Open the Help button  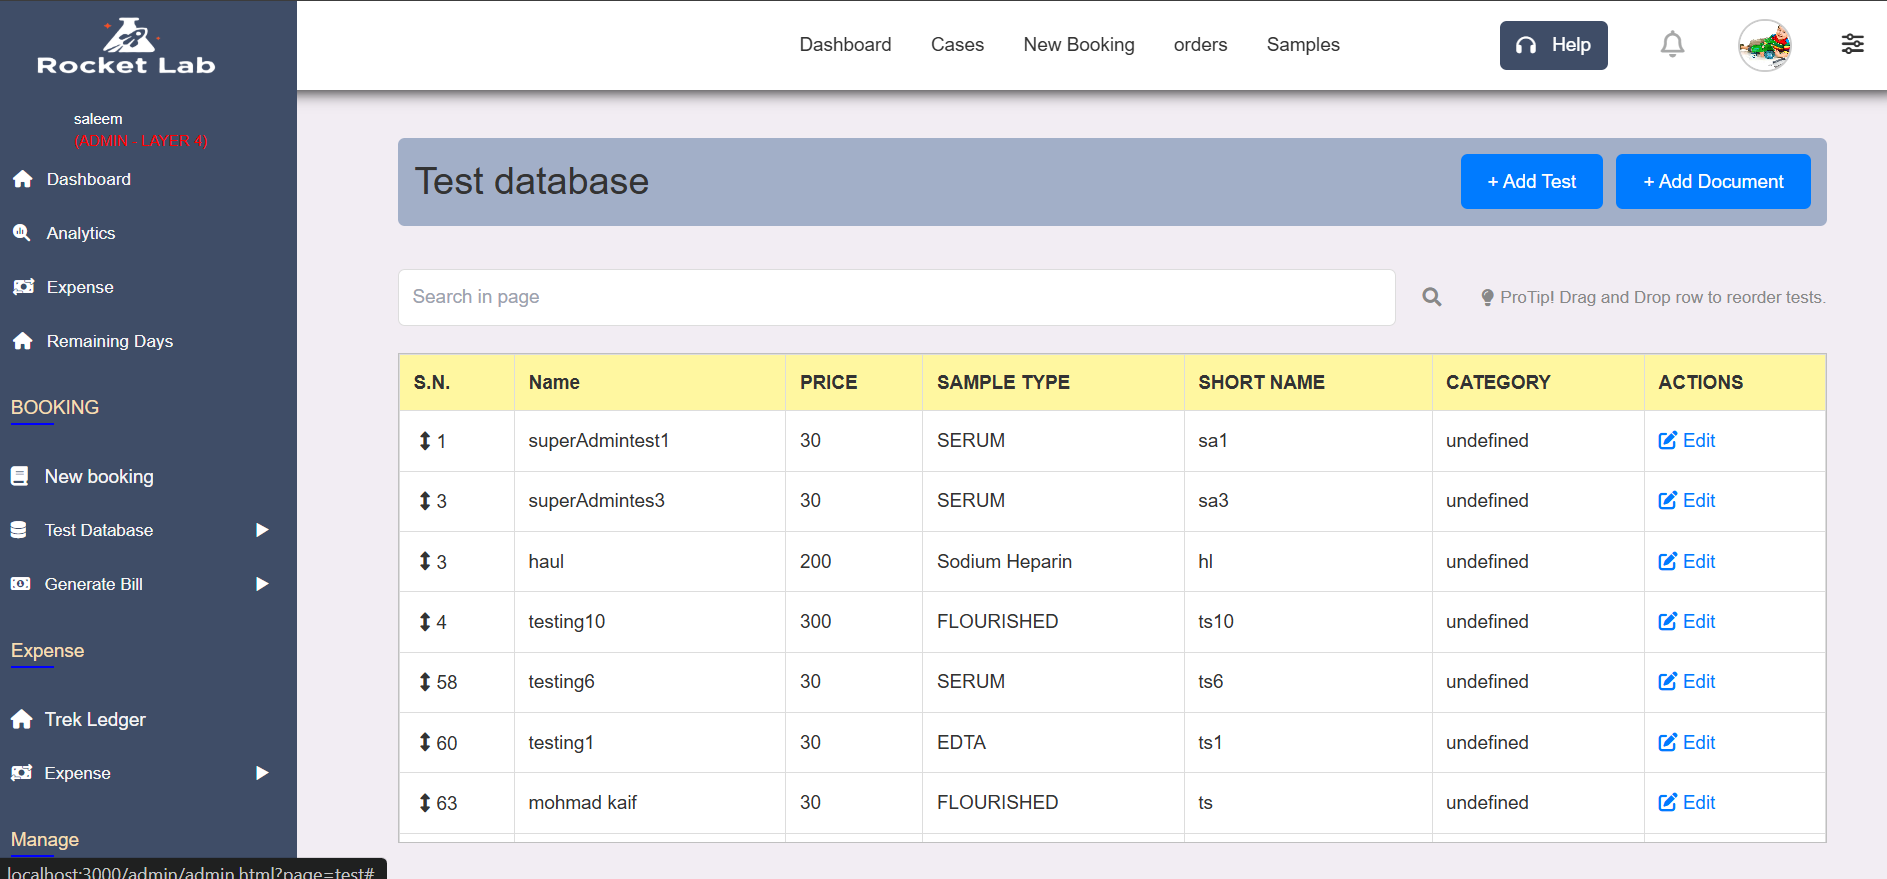click(1553, 45)
